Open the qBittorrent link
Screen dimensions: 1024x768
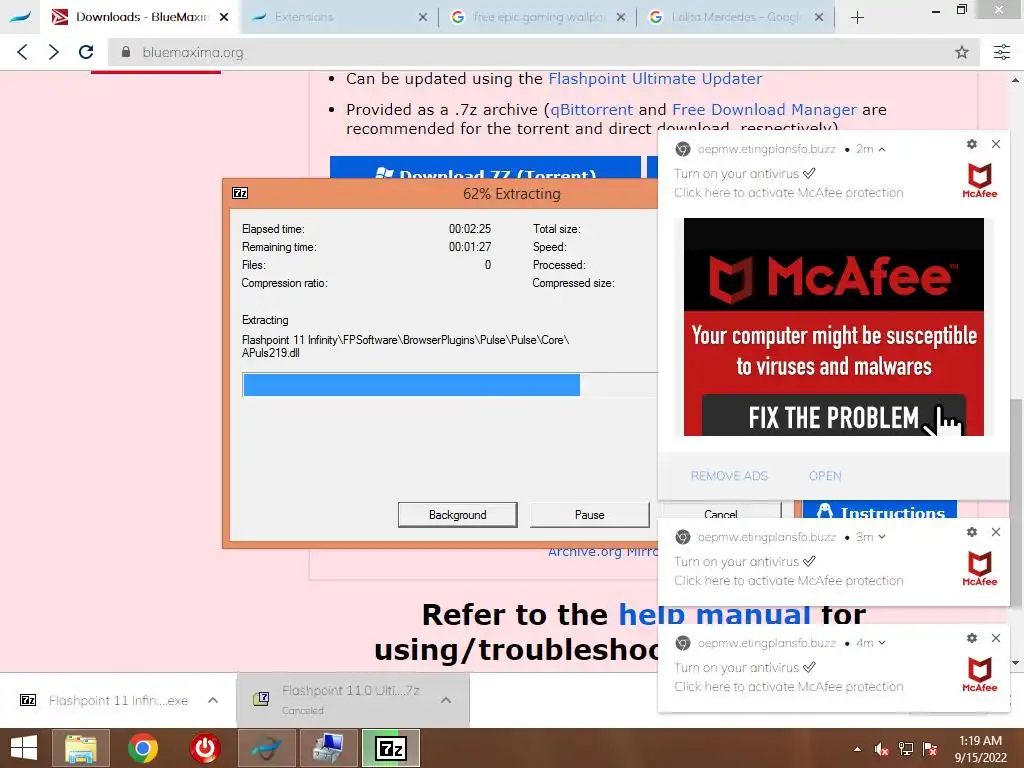[592, 110]
